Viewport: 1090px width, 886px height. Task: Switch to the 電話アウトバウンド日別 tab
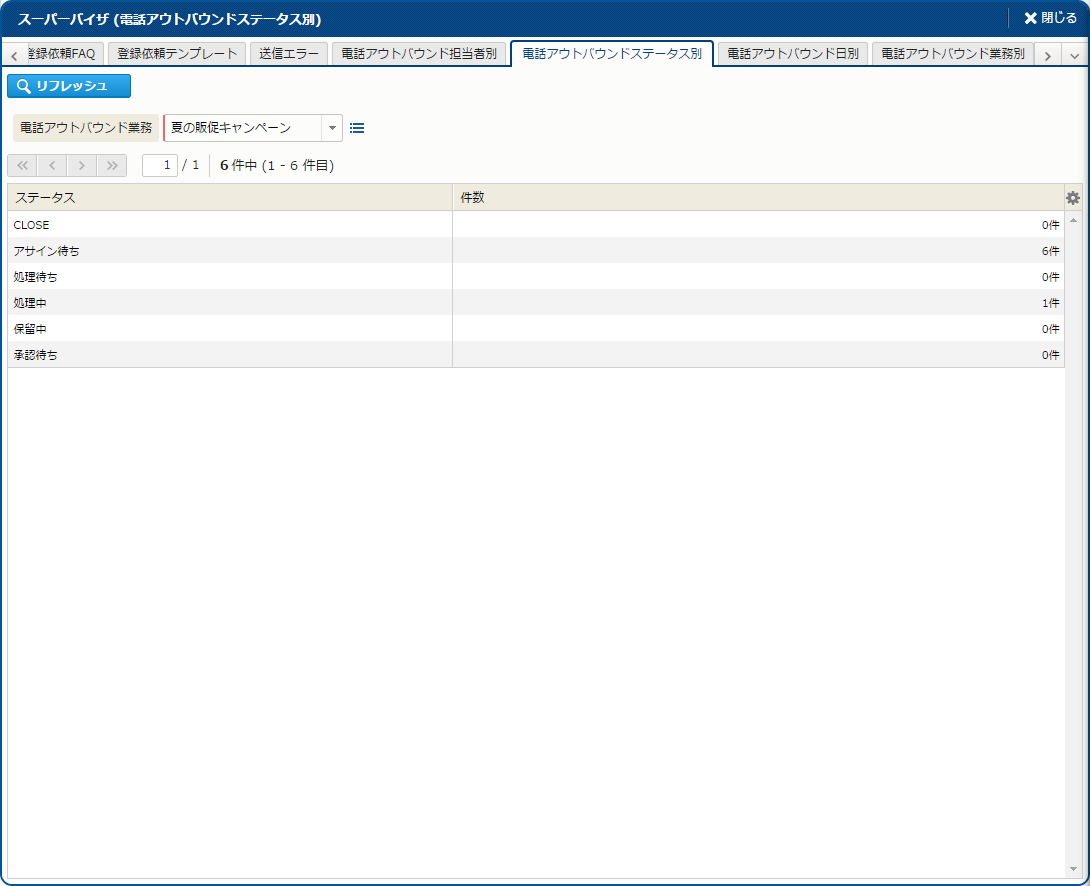(792, 54)
